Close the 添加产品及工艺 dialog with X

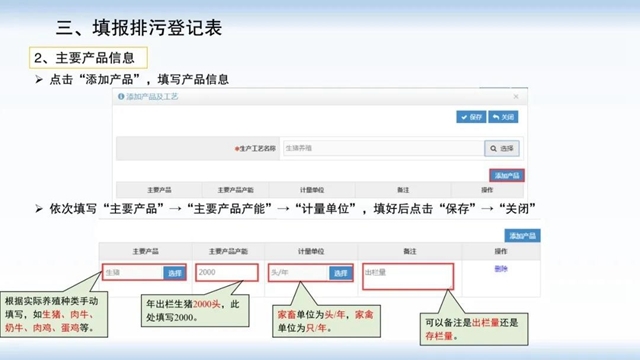pyautogui.click(x=516, y=96)
